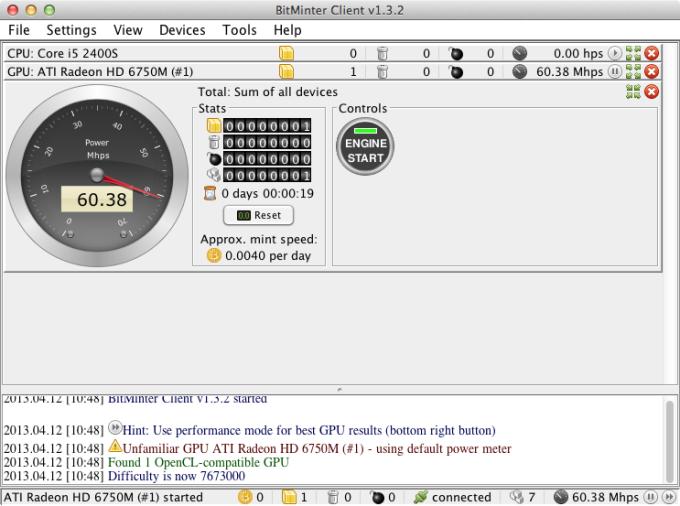Viewport: 680px width, 506px height.
Task: Open the Devices menu
Action: (182, 30)
